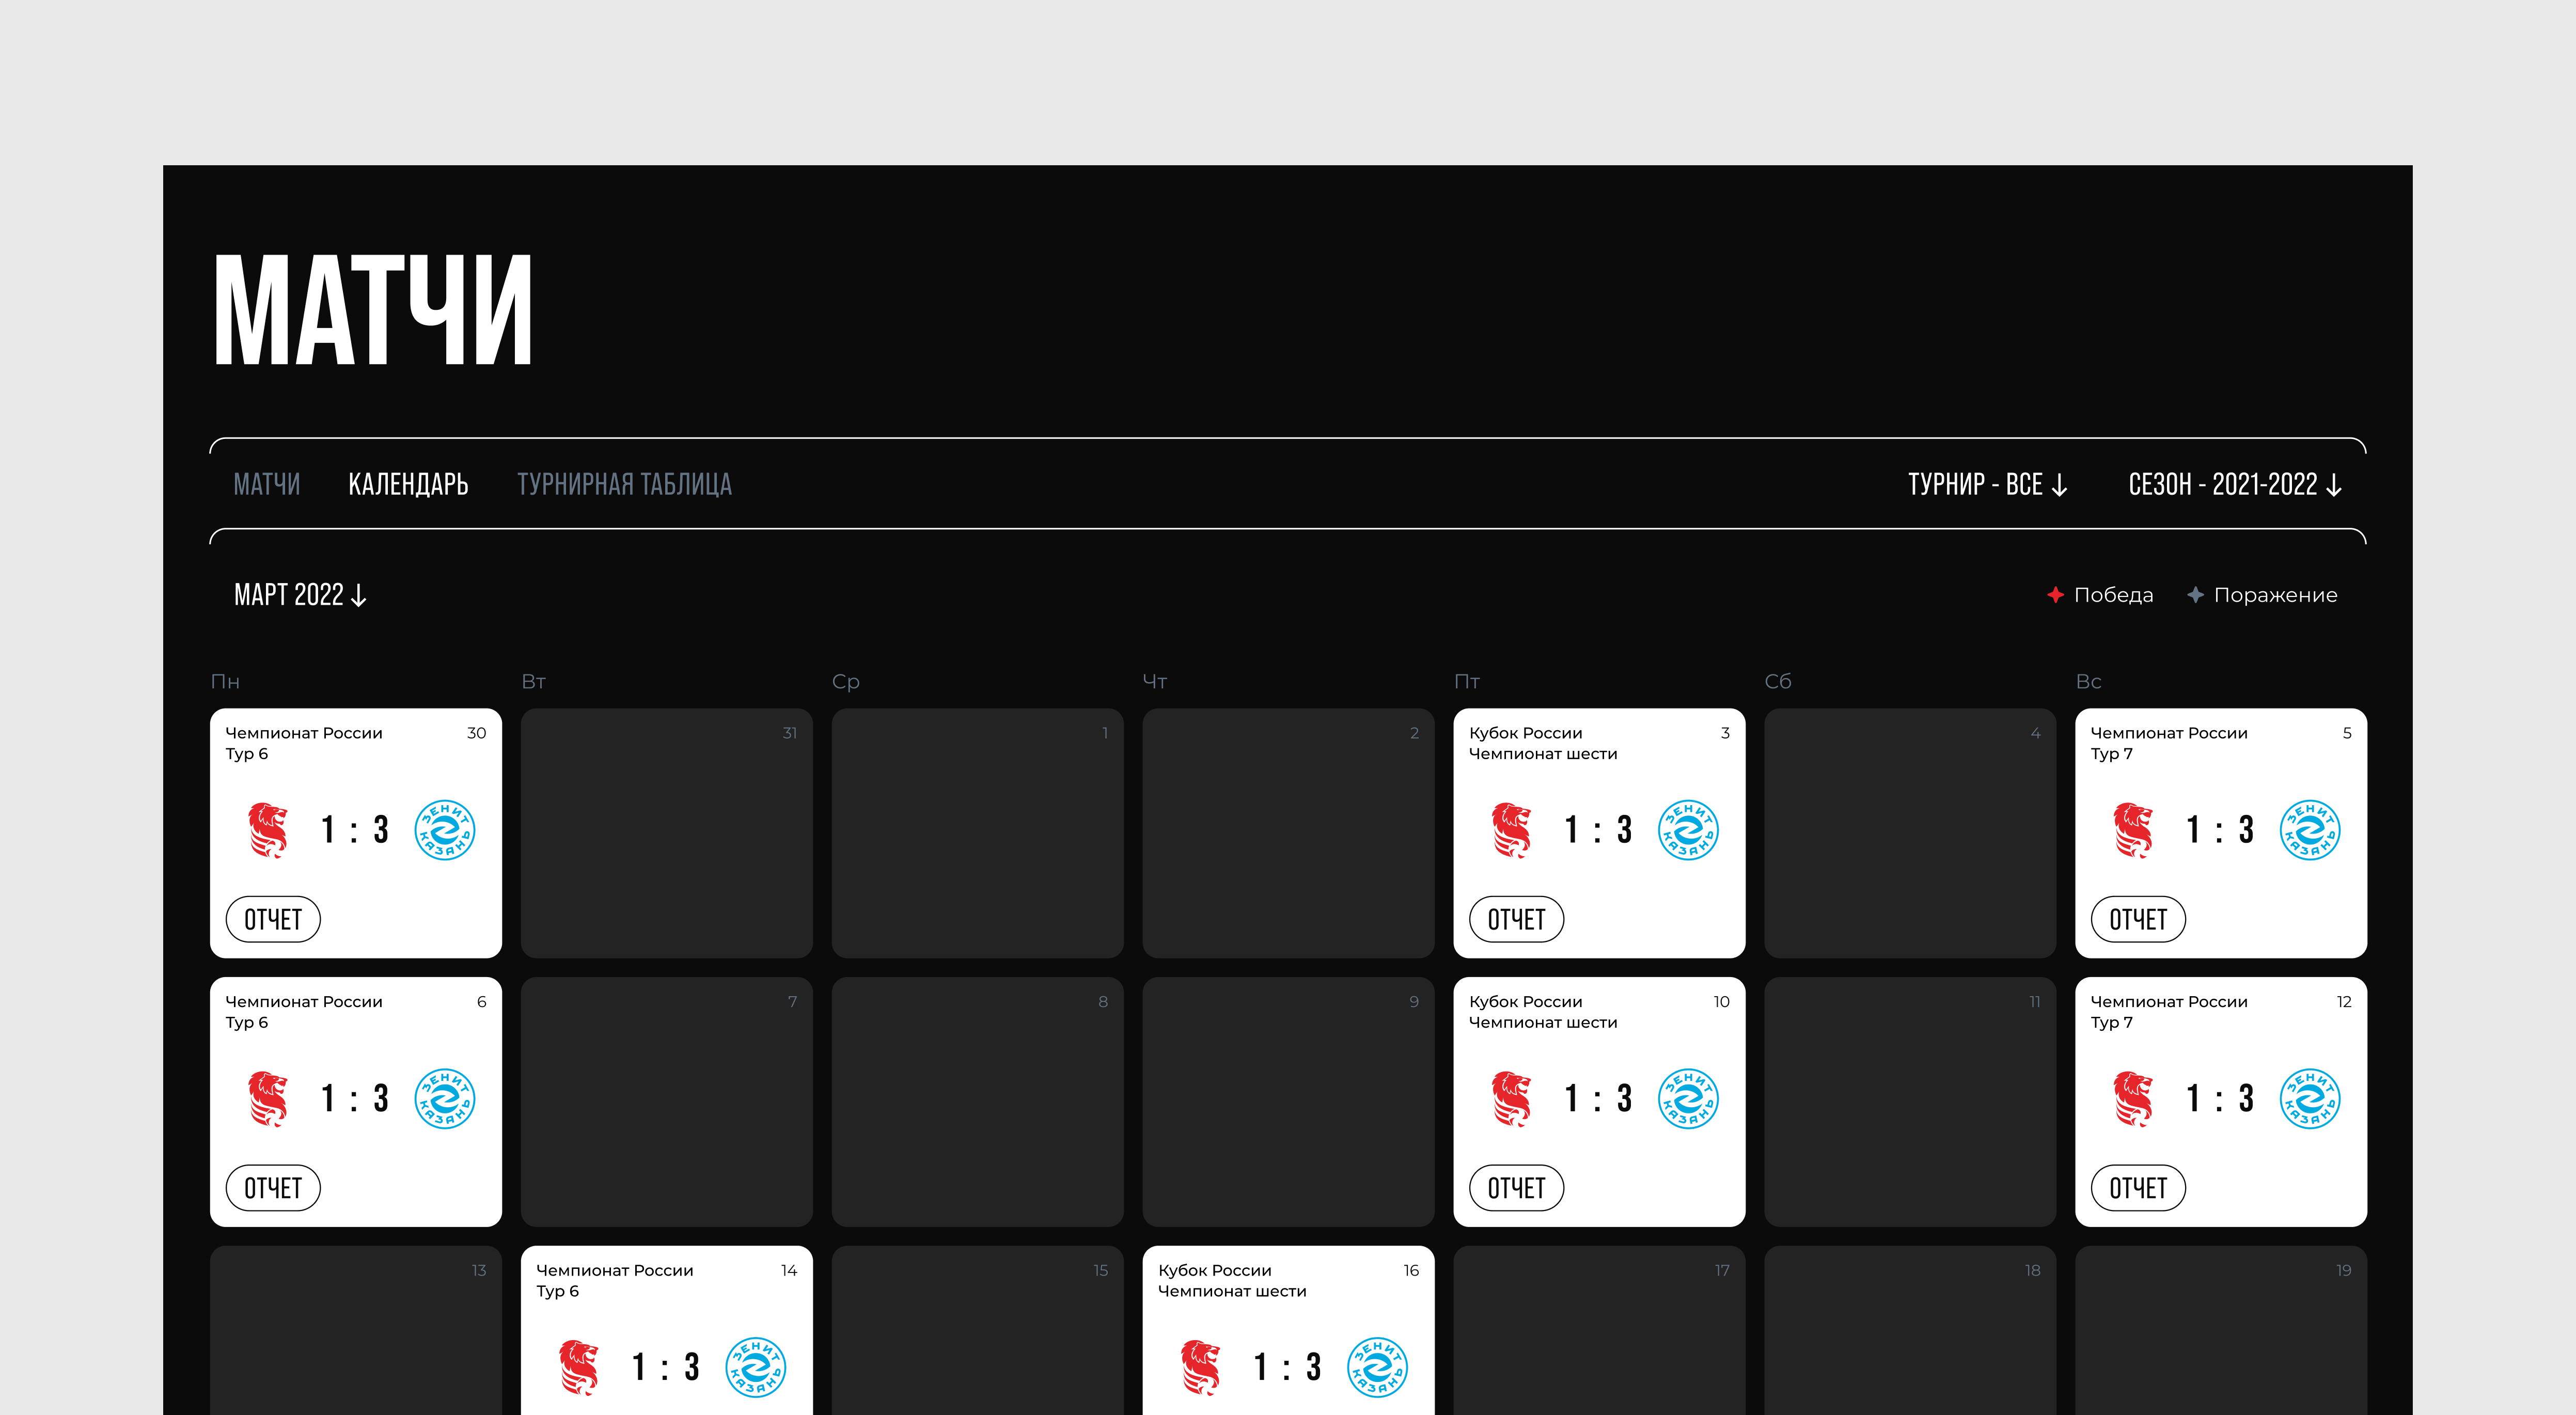Click red lion logo on day 10 card
This screenshot has height=1415, width=2576.
coord(1511,1099)
